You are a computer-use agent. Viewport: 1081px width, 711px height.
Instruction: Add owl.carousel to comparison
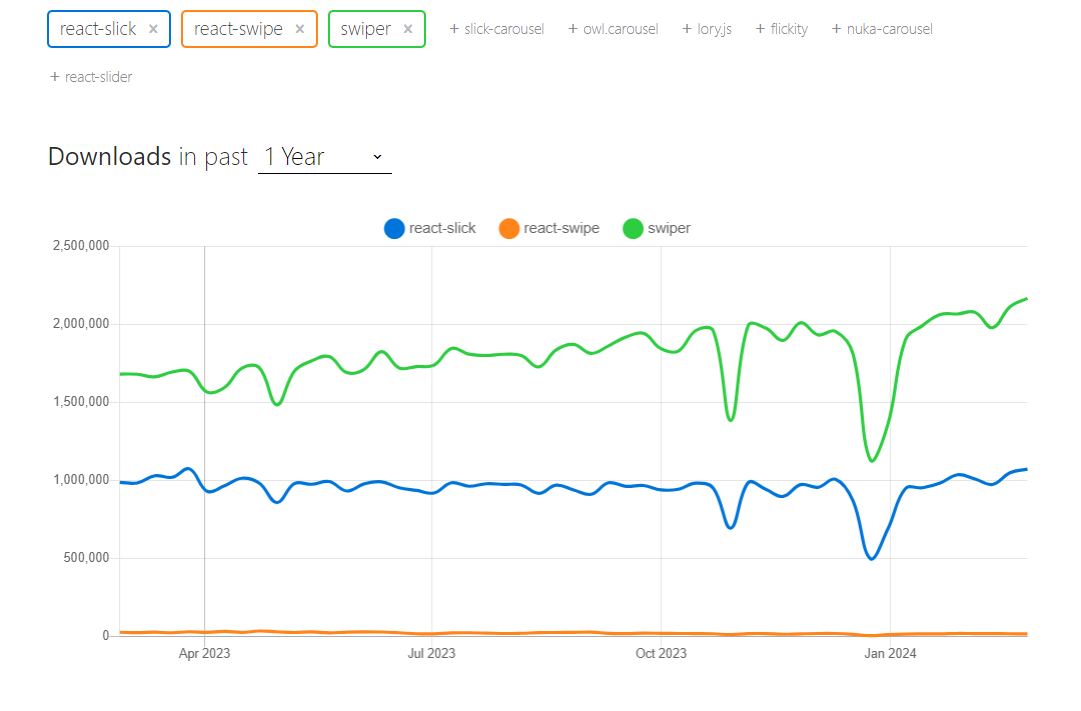coord(613,29)
